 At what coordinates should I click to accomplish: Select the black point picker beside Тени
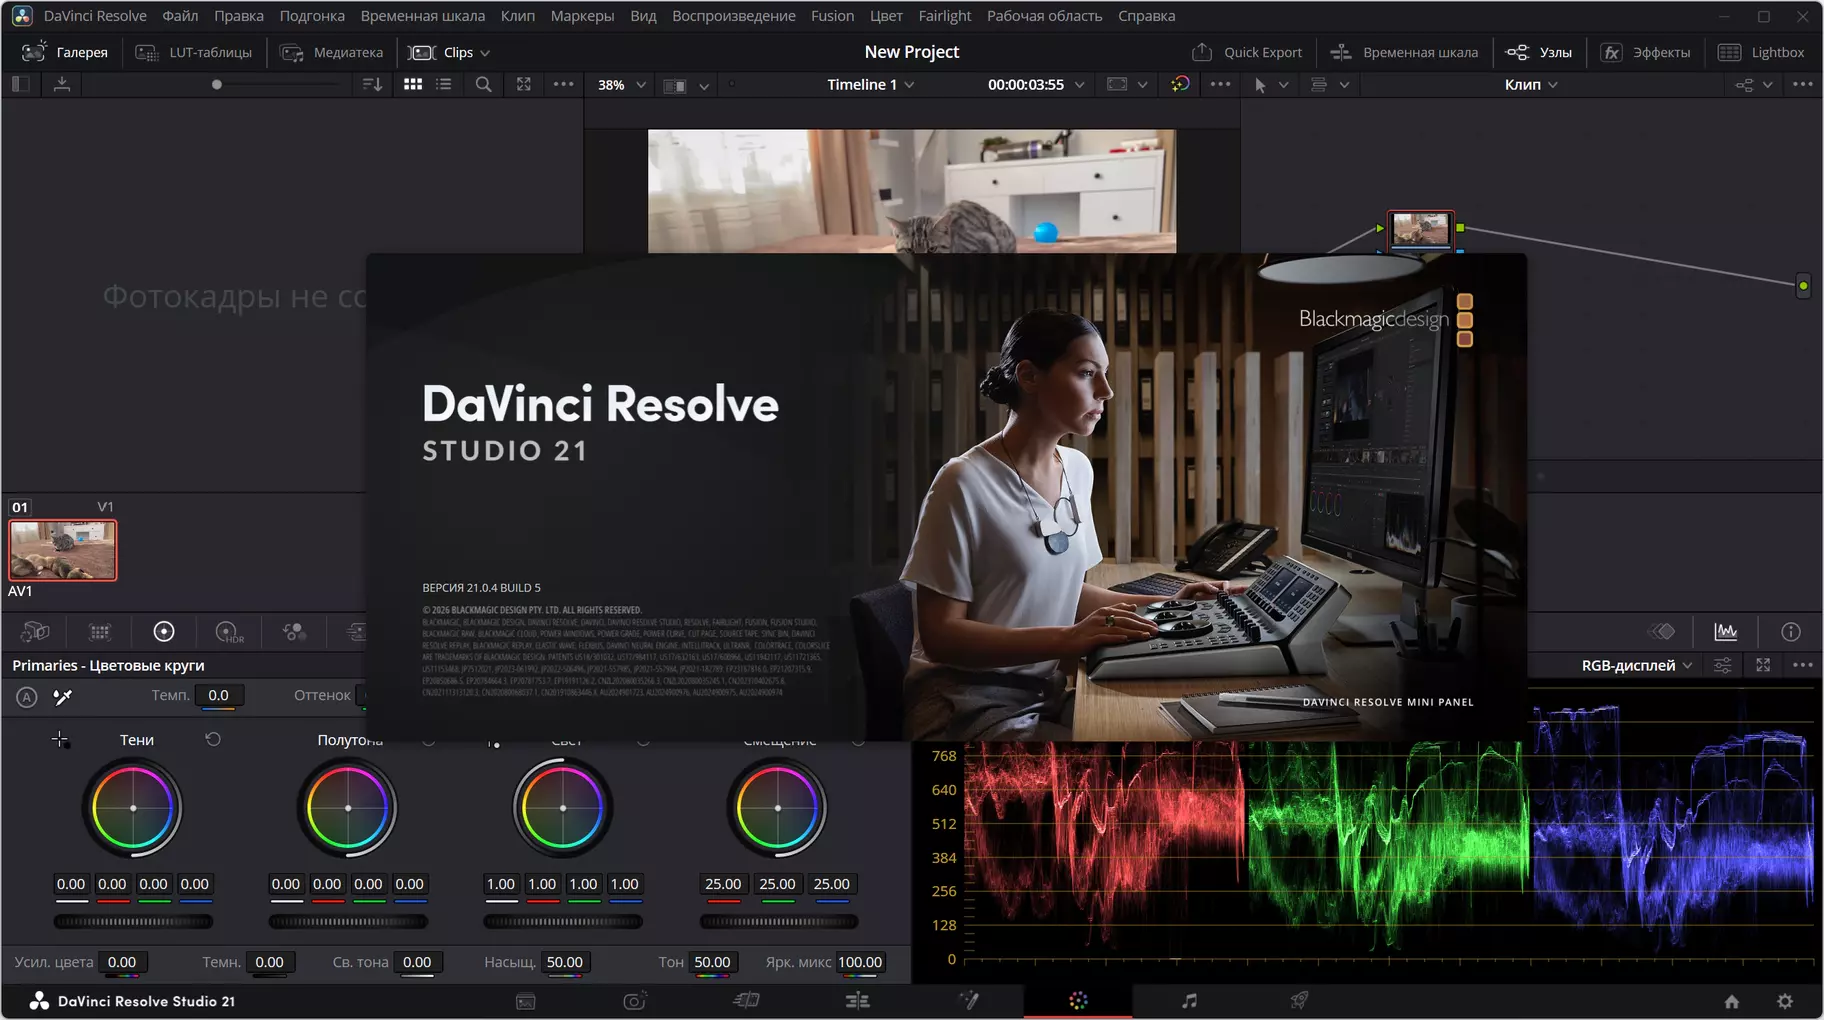[60, 740]
